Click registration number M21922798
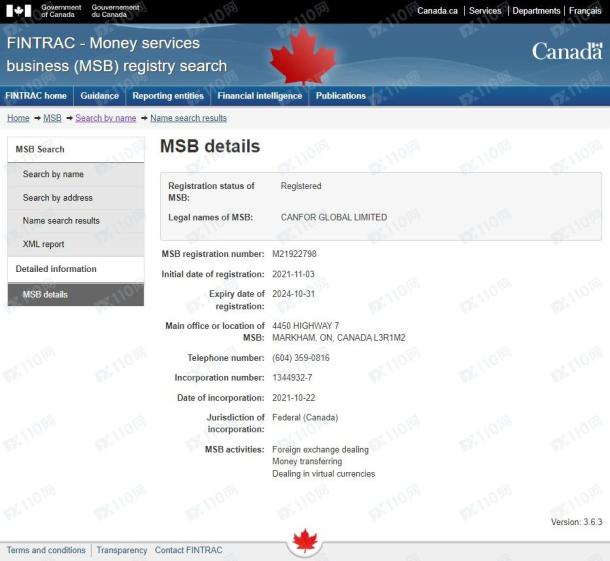Image resolution: width=610 pixels, height=561 pixels. pos(294,254)
